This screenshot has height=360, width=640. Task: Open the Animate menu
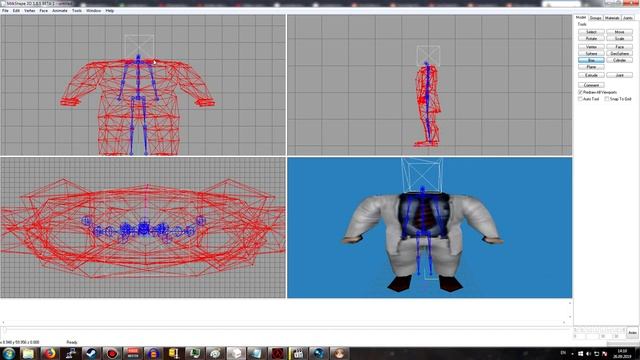(60, 11)
